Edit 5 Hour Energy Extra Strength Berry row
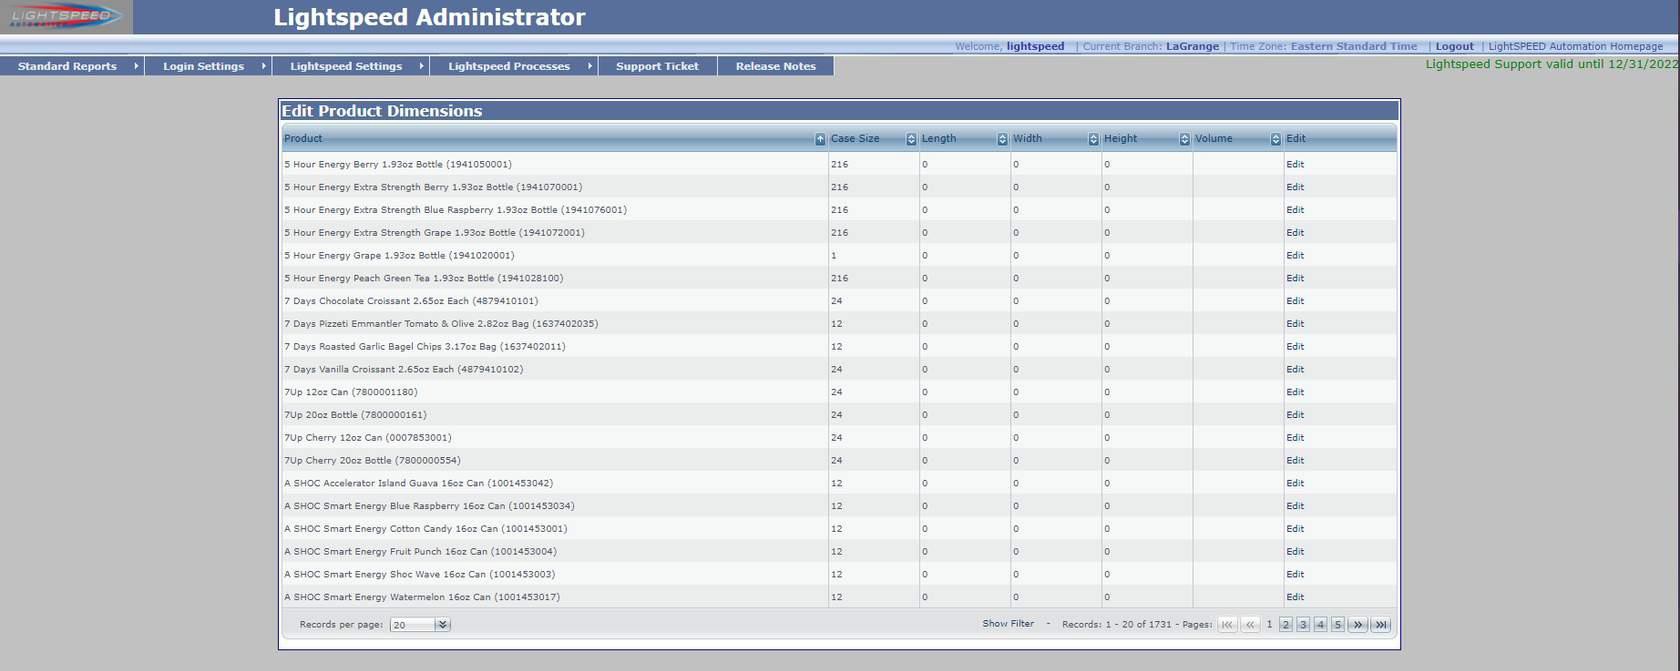 [1295, 187]
